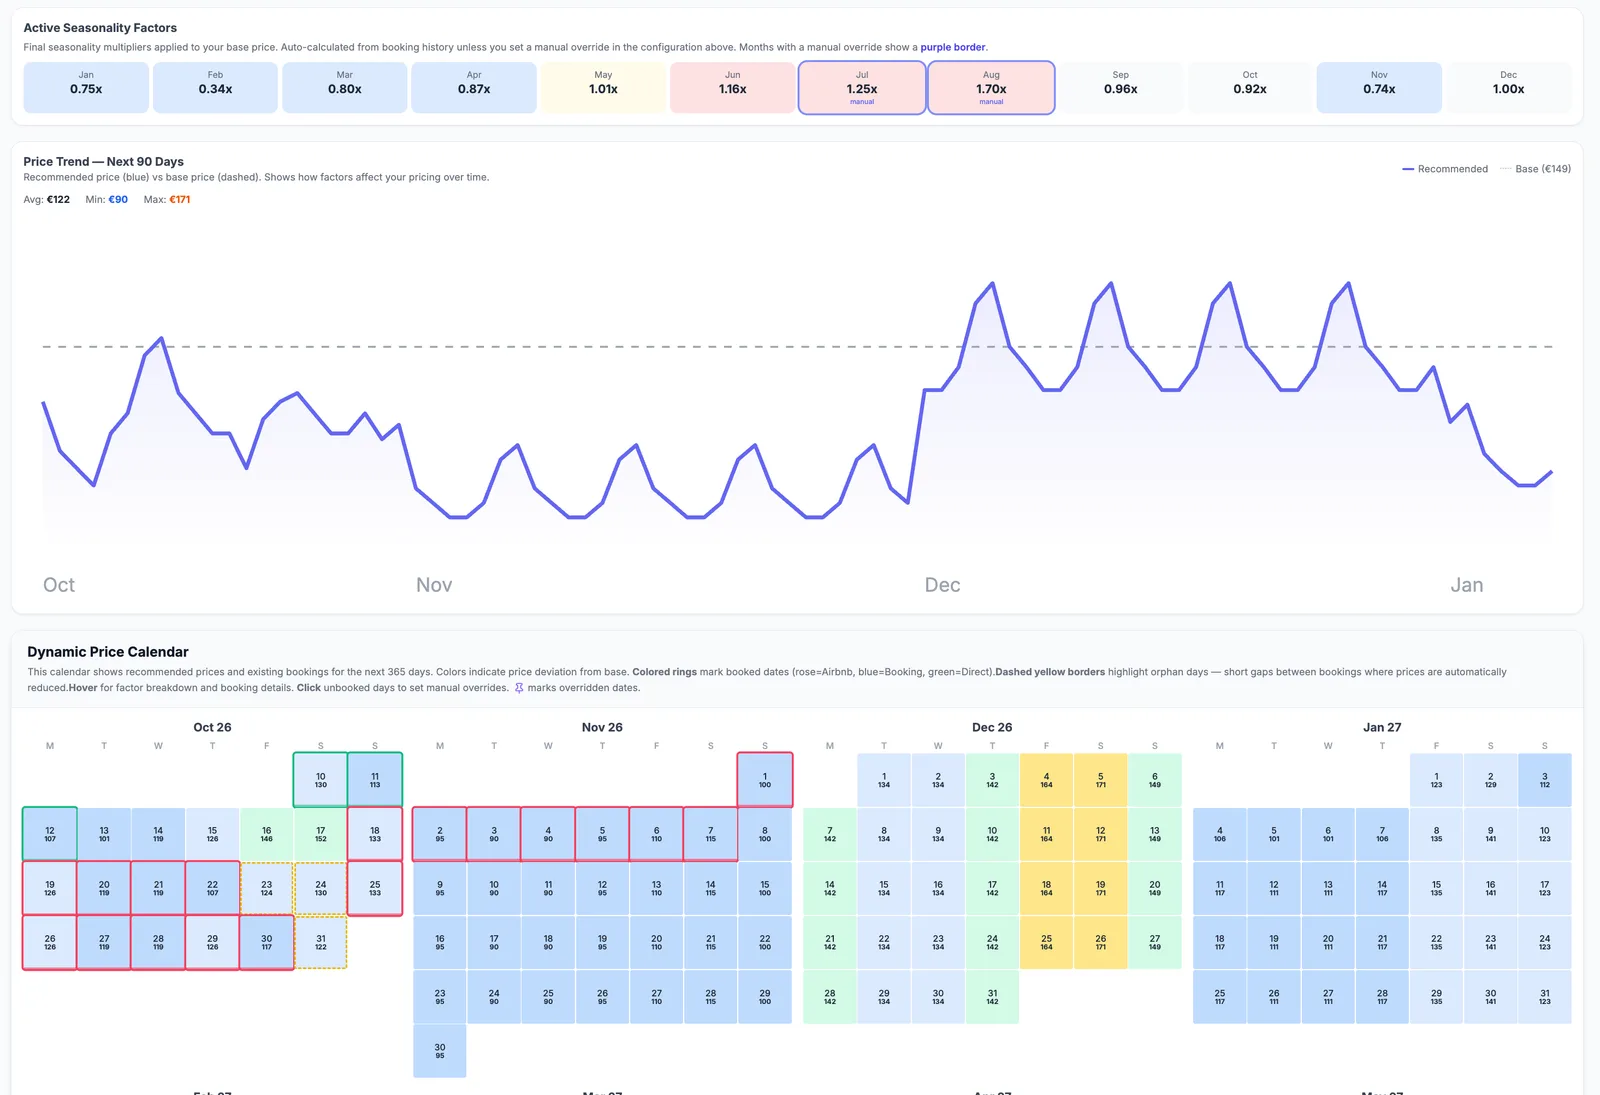Select the Jun 1.16x factor card
The height and width of the screenshot is (1095, 1600).
[733, 87]
